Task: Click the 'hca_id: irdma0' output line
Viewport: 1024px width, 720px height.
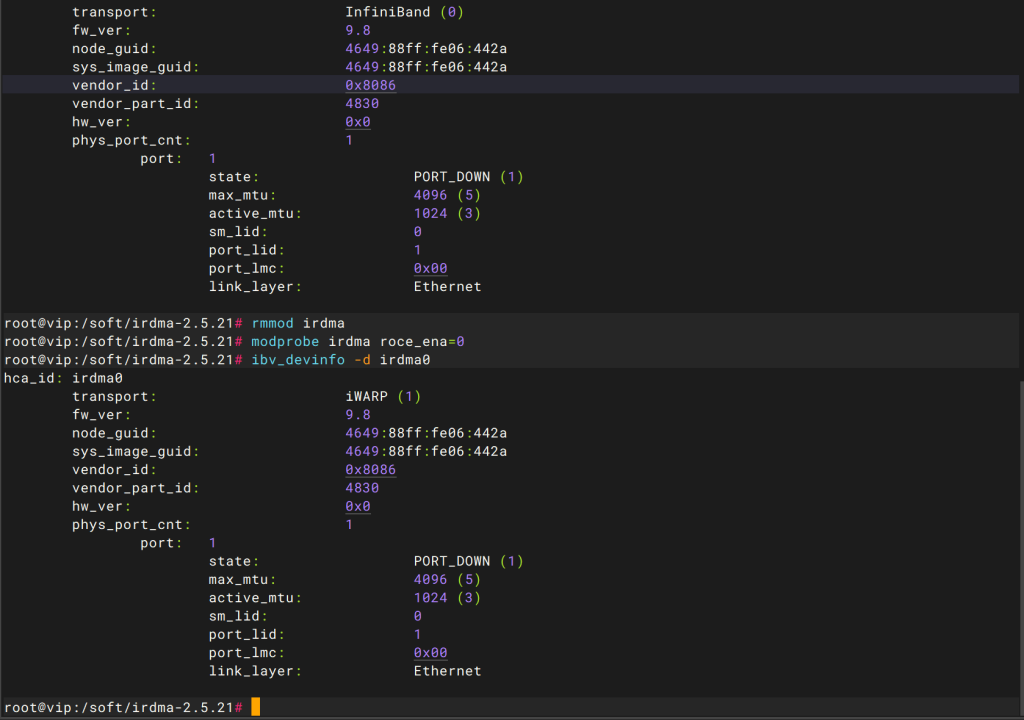Action: 63,378
